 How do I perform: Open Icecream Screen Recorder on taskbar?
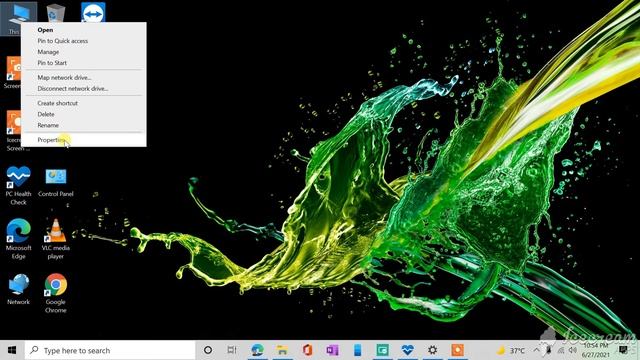[x=458, y=350]
